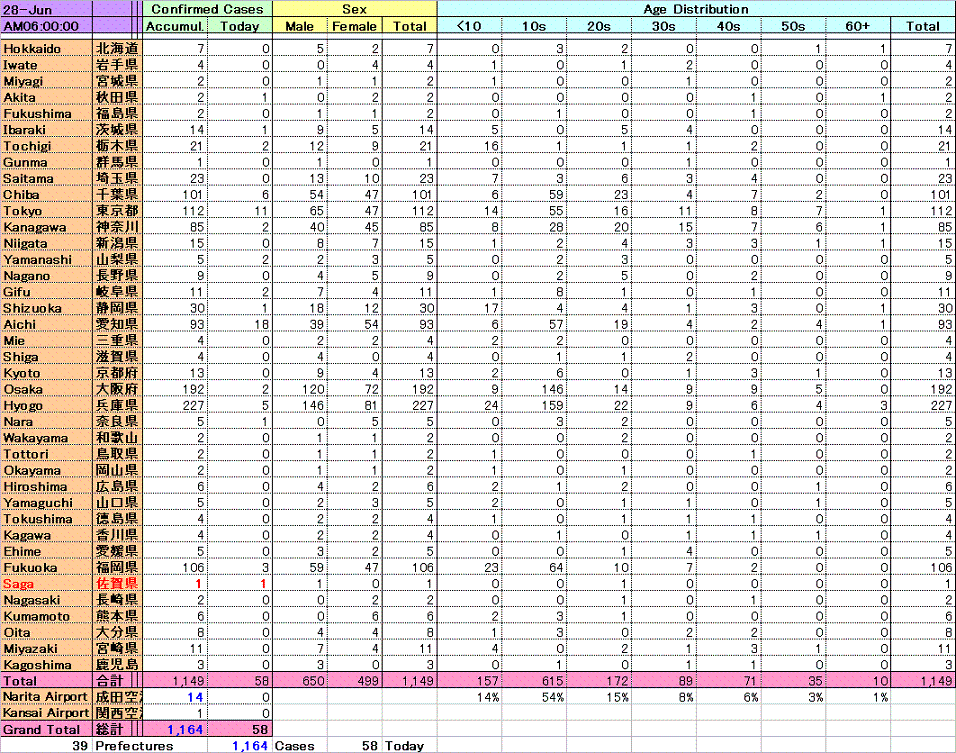Click Osaka's Male count 120
The width and height of the screenshot is (956, 753).
coord(299,390)
